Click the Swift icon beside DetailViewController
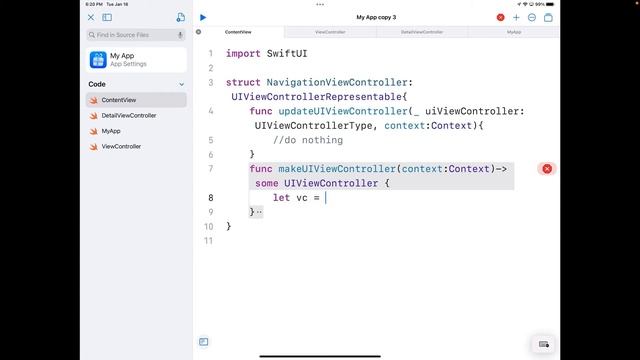Viewport: 640px width, 360px height. (94, 116)
